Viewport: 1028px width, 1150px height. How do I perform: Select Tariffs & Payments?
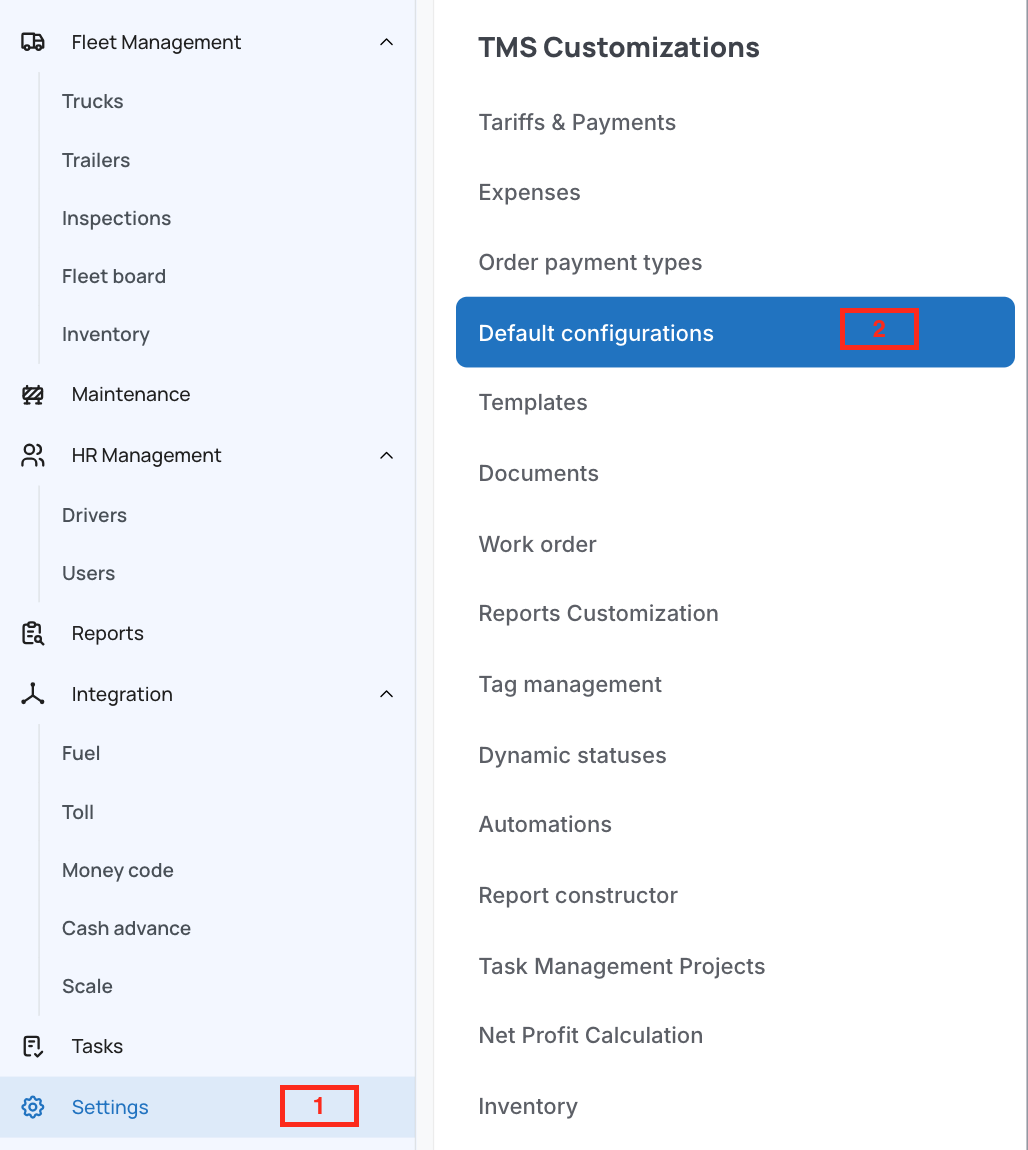(577, 122)
